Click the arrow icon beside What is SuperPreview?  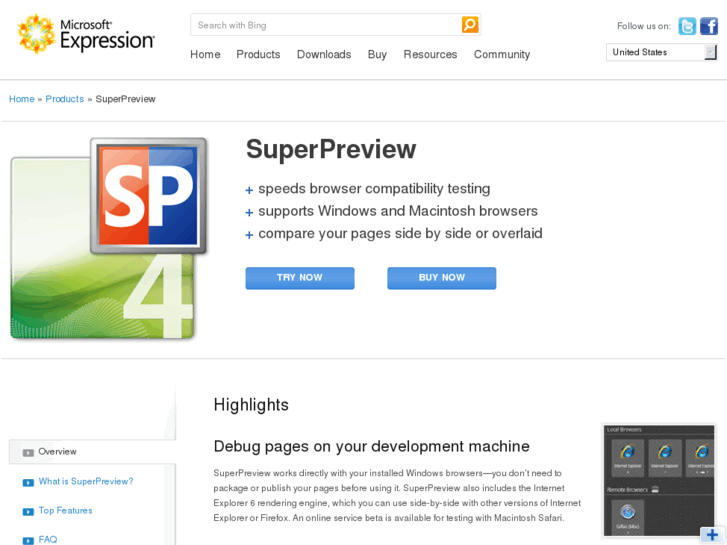(28, 483)
